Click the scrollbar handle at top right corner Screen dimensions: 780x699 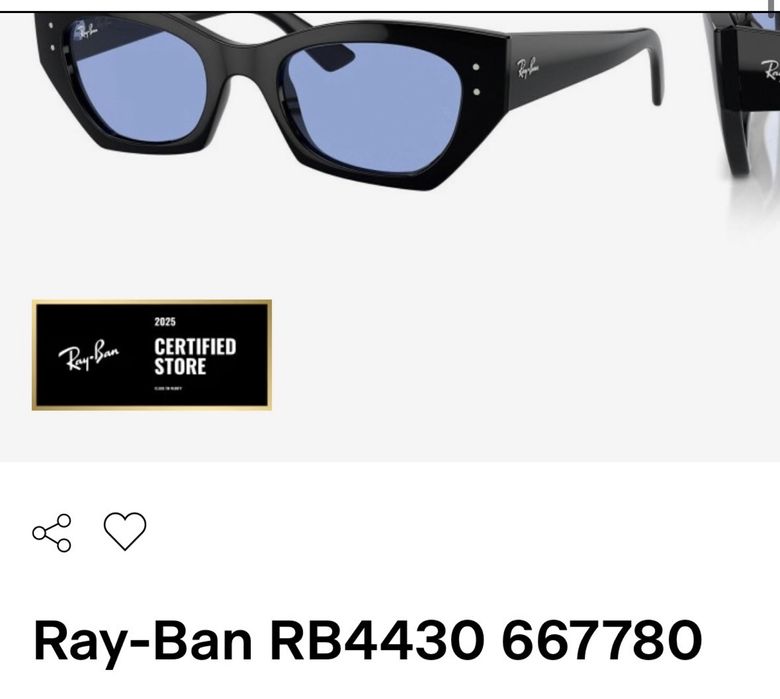774,7
